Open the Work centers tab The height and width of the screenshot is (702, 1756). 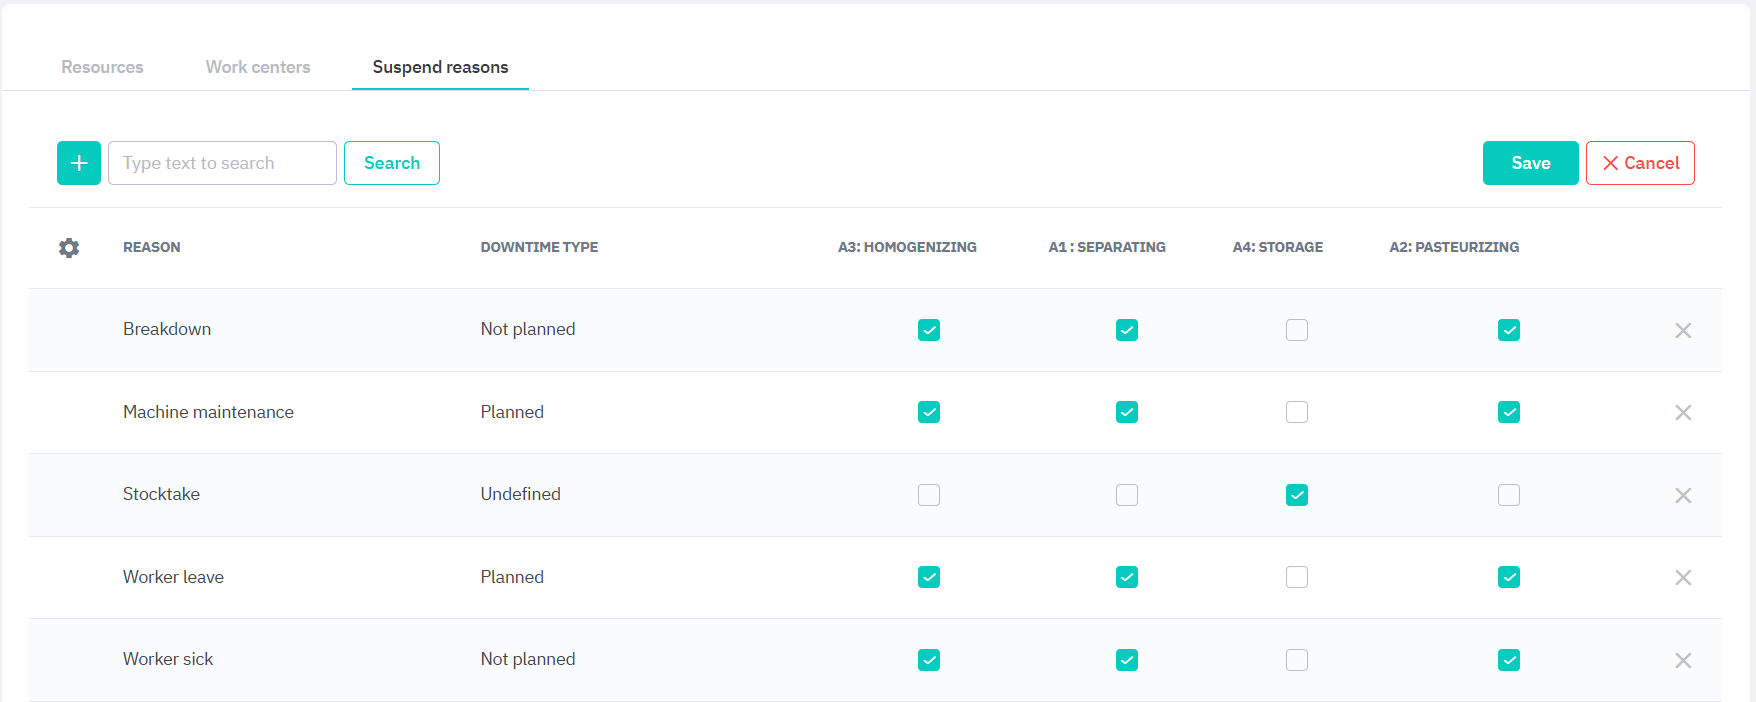tap(258, 67)
